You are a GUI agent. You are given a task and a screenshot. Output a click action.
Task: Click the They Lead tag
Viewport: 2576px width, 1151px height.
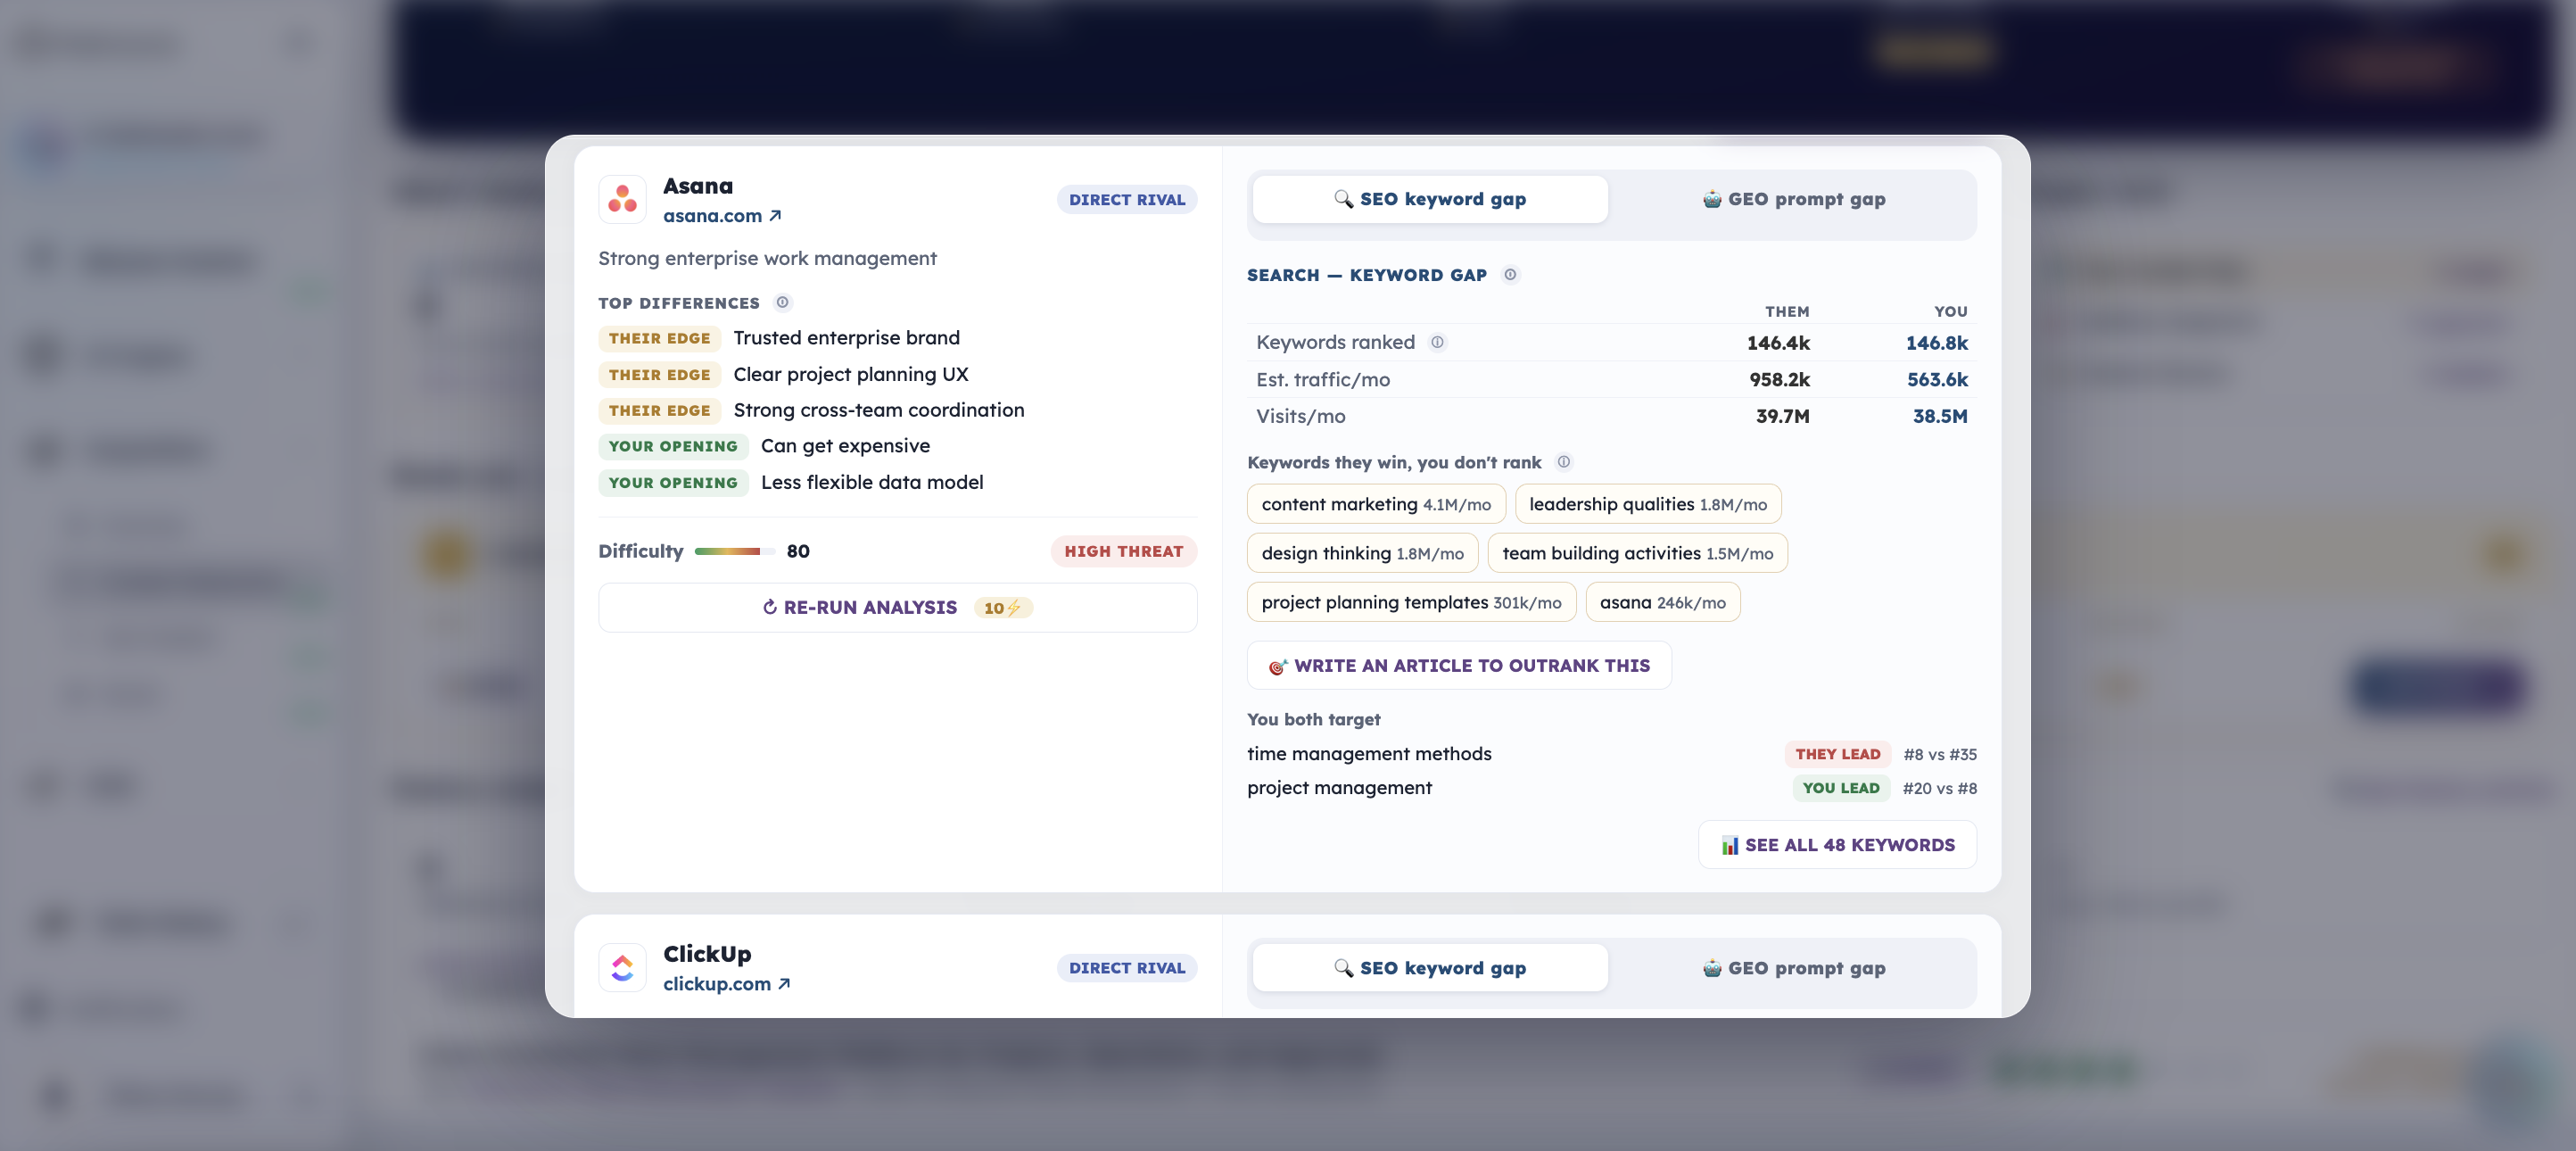1837,753
